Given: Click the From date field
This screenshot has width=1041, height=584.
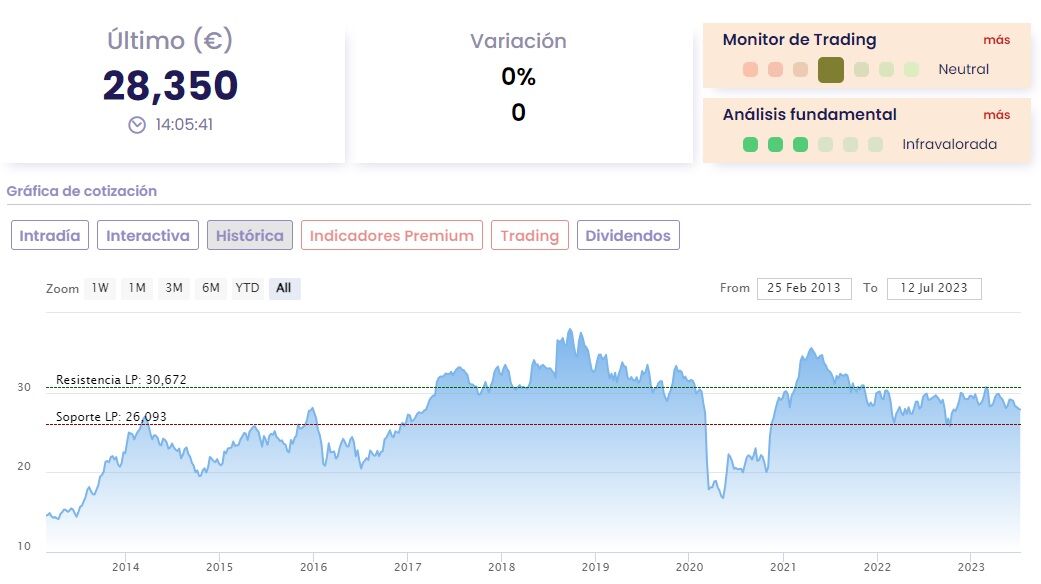Looking at the screenshot, I should click(804, 288).
